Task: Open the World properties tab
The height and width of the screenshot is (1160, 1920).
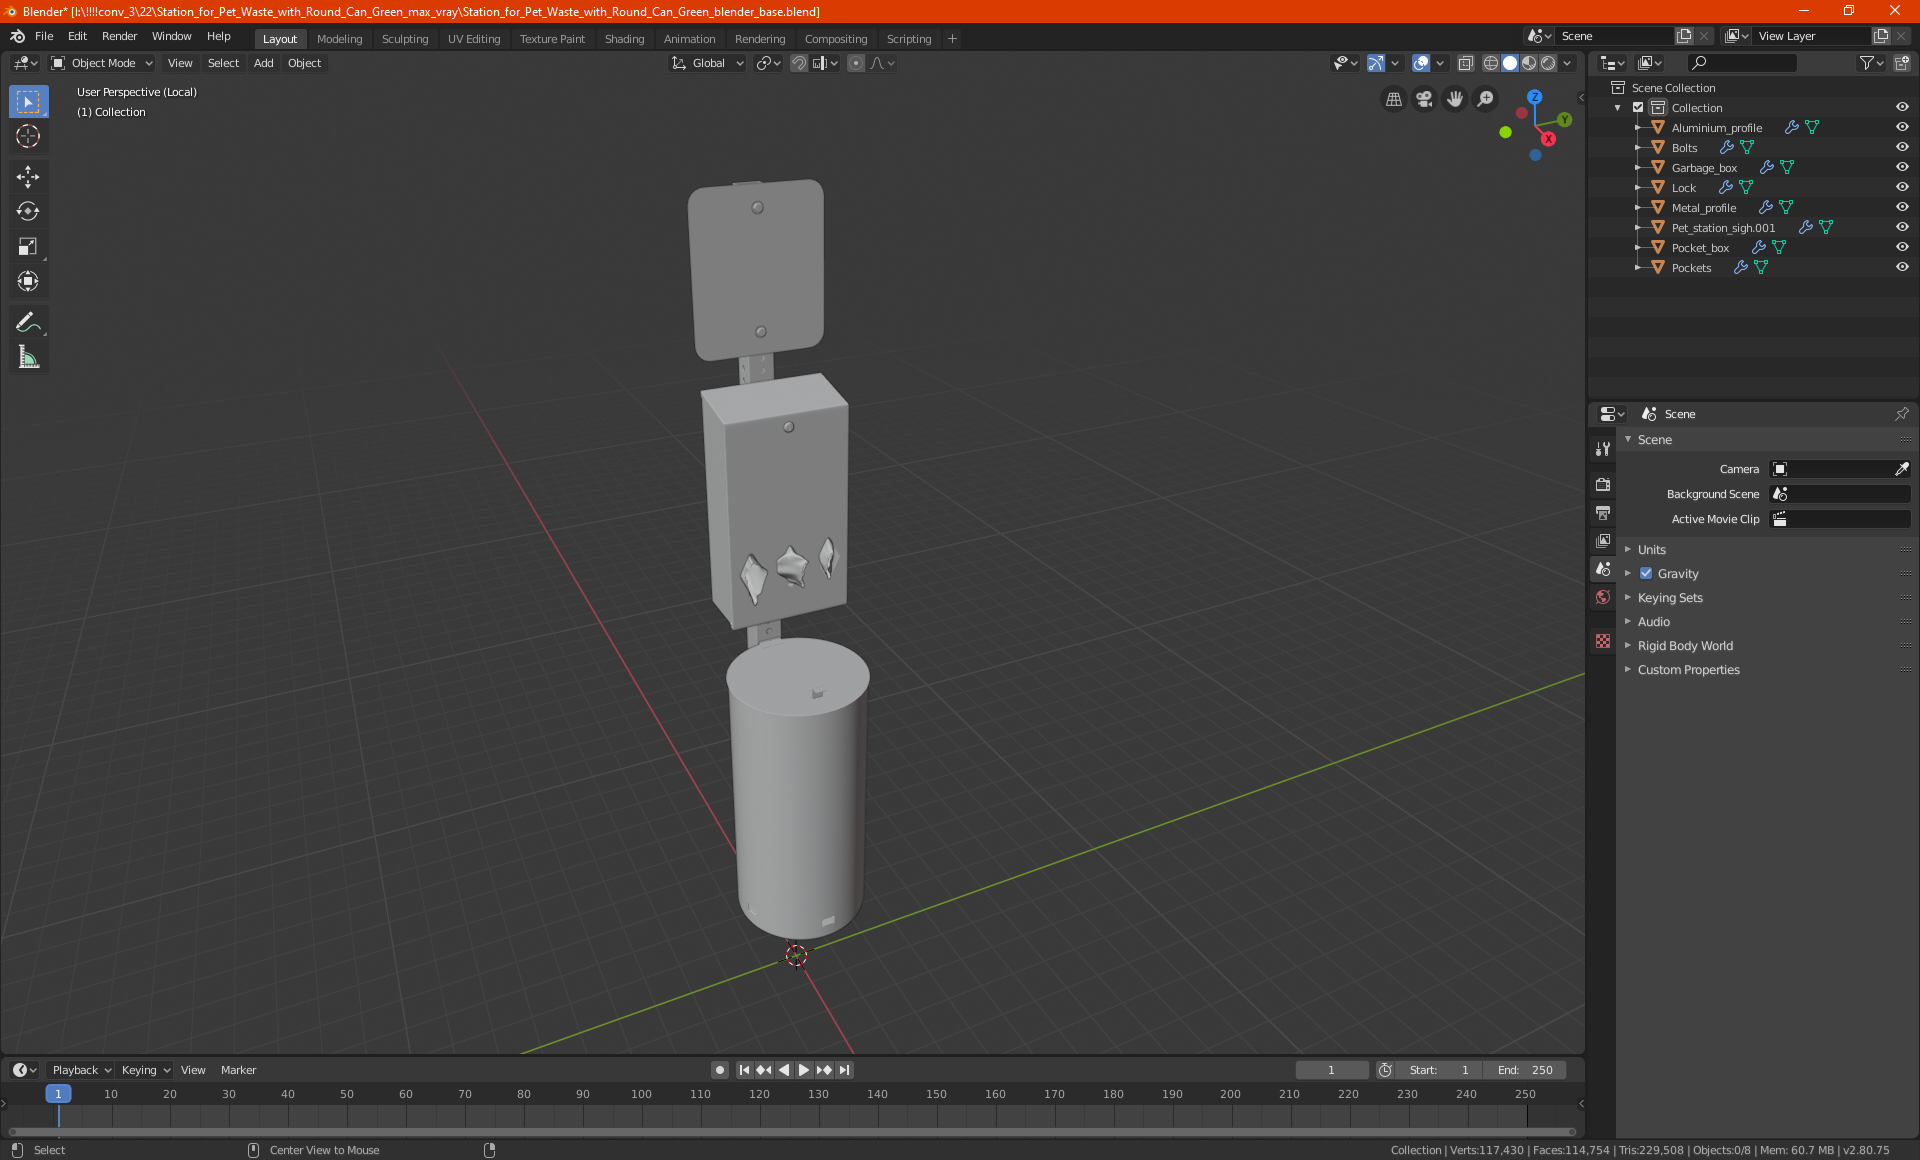Action: pyautogui.click(x=1603, y=597)
